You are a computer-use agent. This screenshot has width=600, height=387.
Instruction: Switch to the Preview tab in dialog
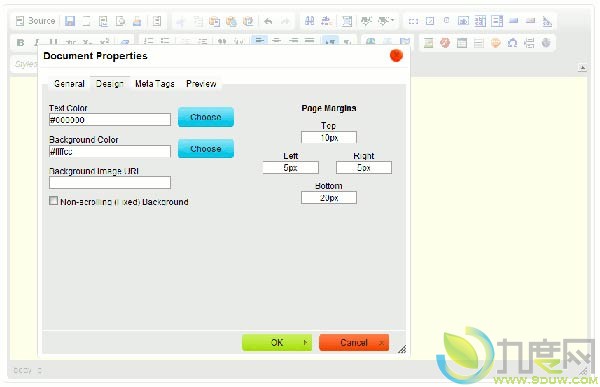click(201, 83)
